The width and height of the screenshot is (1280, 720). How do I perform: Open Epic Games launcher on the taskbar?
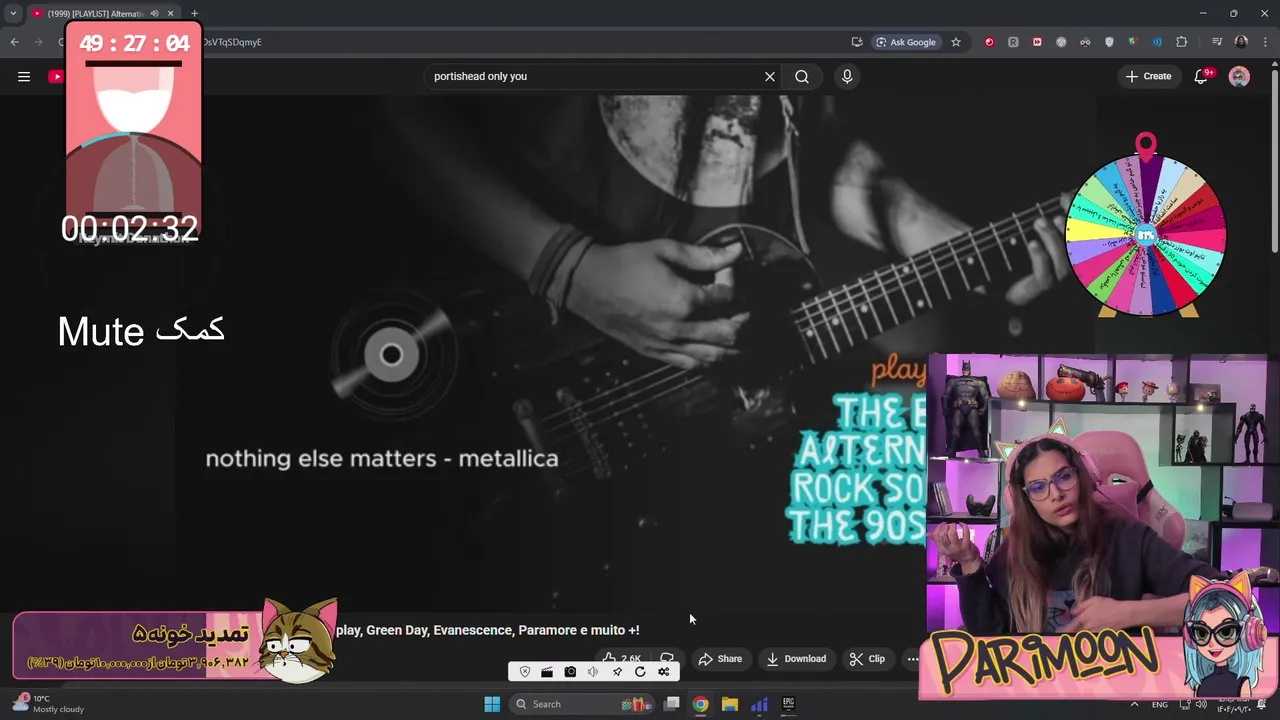788,704
